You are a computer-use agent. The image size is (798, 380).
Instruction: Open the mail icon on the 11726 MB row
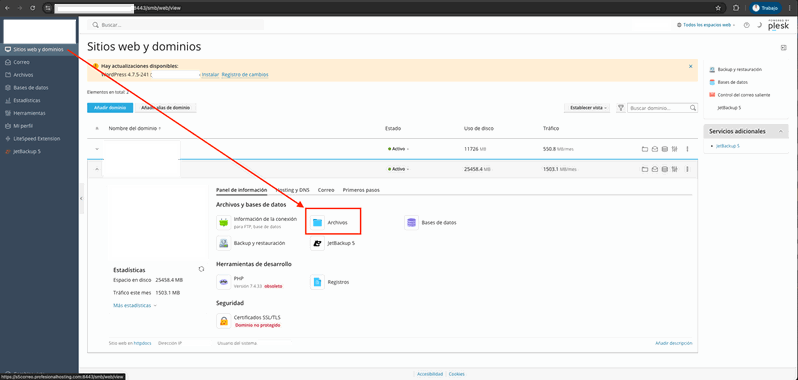click(654, 149)
